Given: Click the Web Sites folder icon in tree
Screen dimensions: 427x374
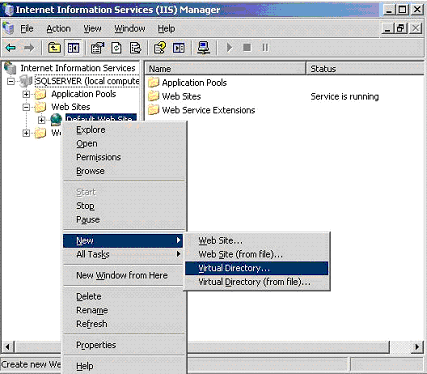Looking at the screenshot, I should click(40, 107).
